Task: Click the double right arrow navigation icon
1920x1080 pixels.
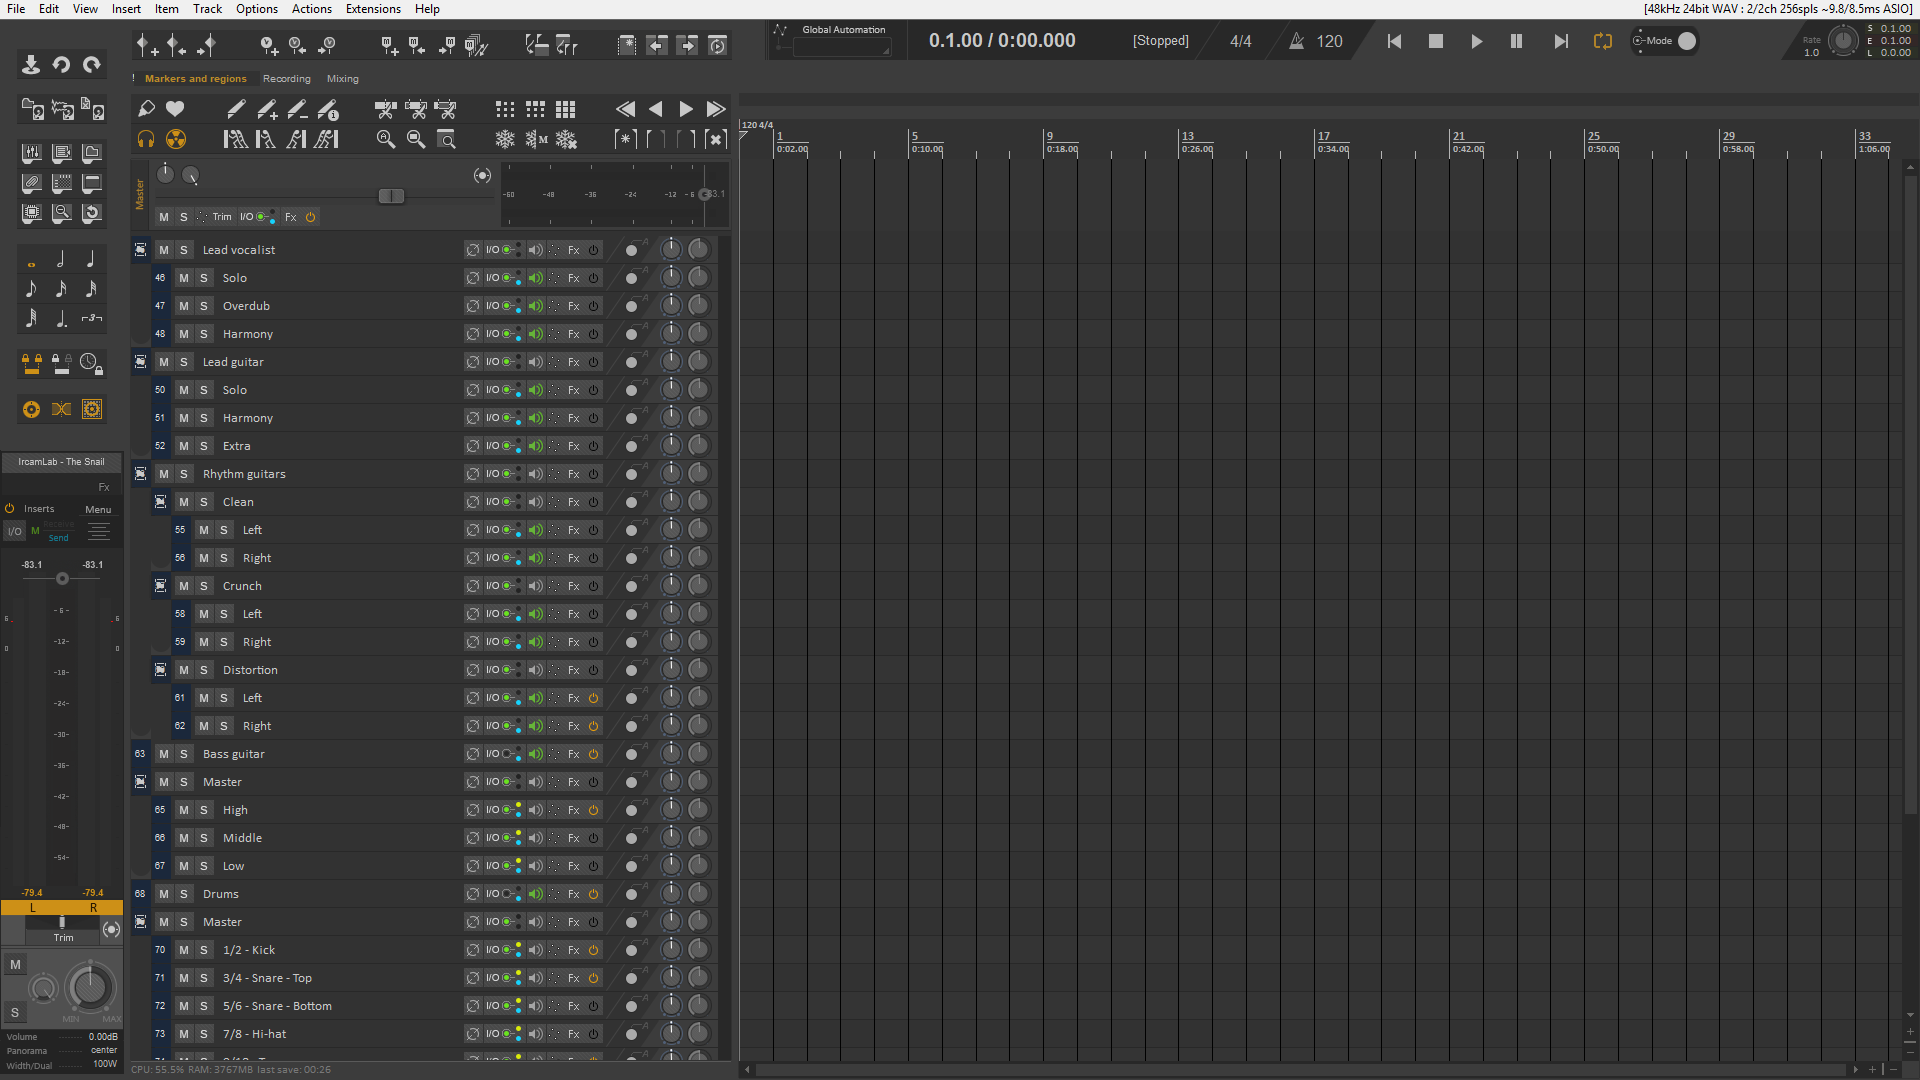Action: tap(716, 109)
